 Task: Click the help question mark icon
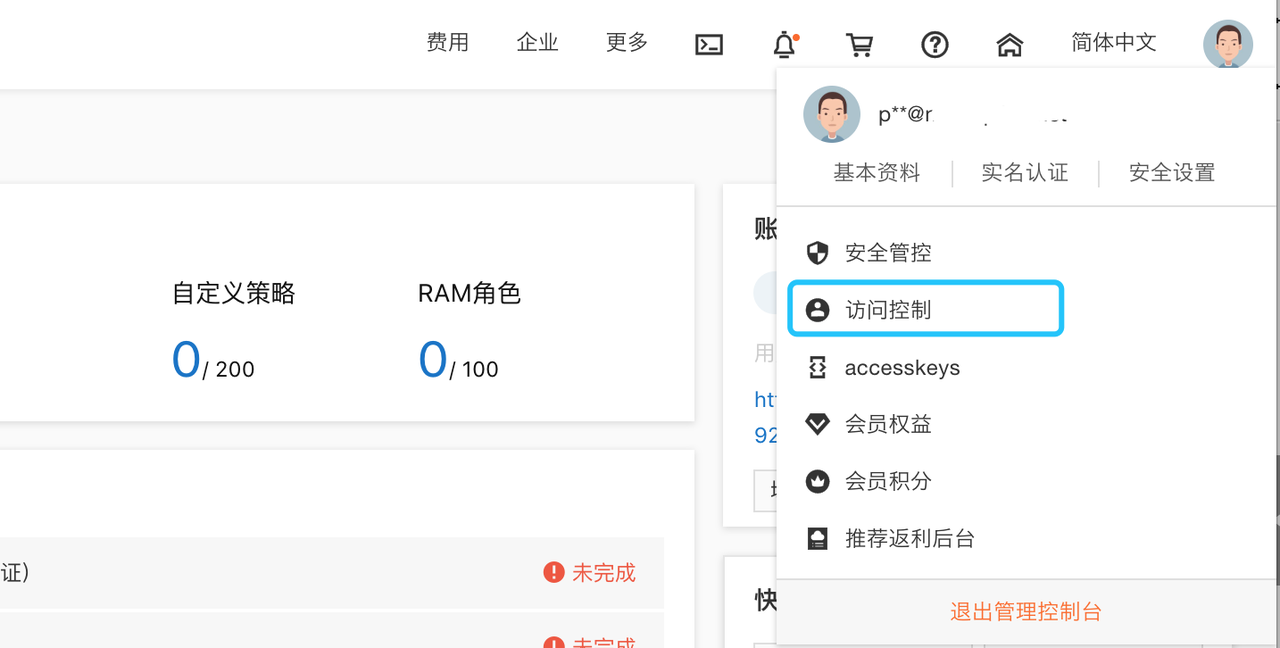click(x=934, y=44)
